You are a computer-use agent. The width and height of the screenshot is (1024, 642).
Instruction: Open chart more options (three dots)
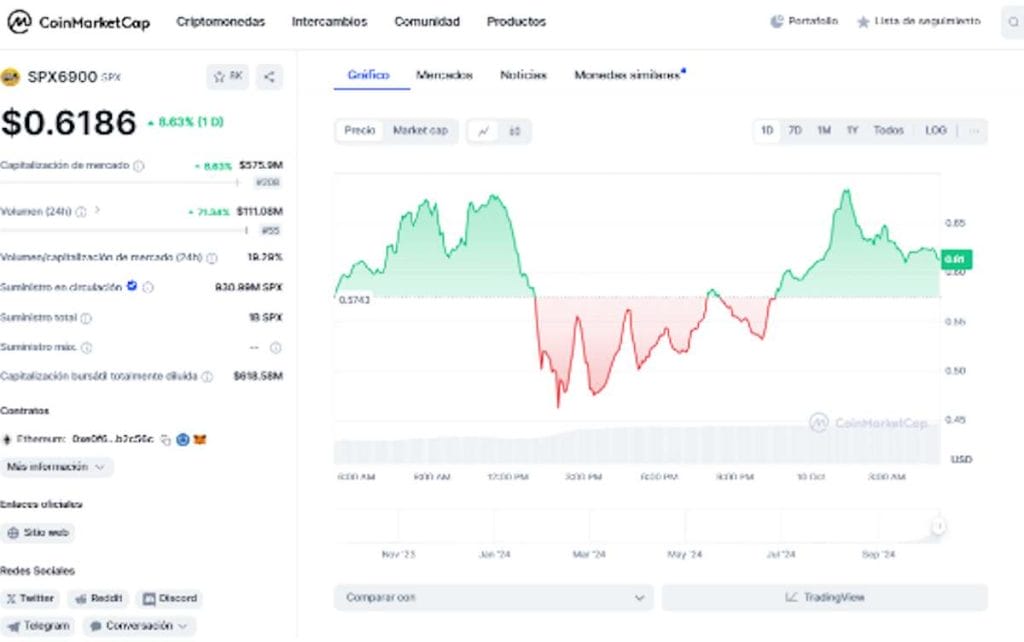[974, 131]
